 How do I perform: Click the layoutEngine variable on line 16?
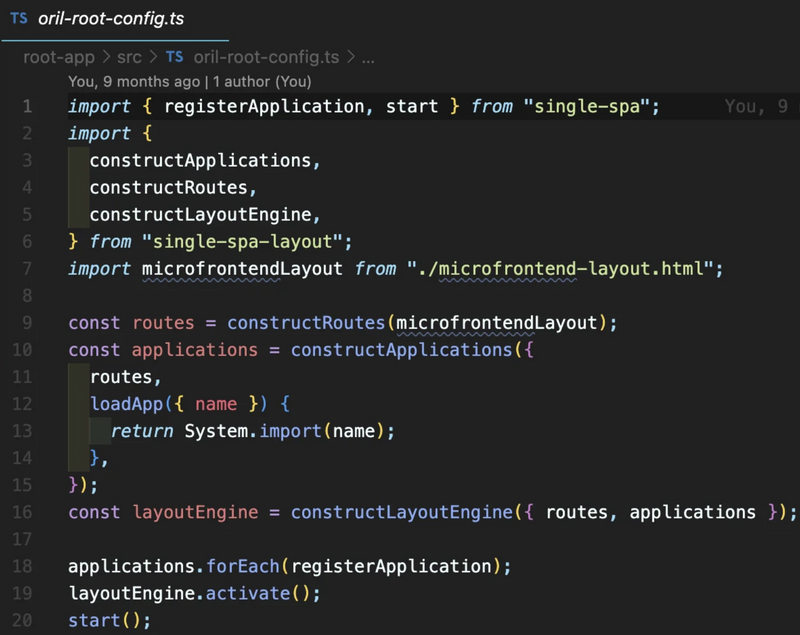click(195, 512)
